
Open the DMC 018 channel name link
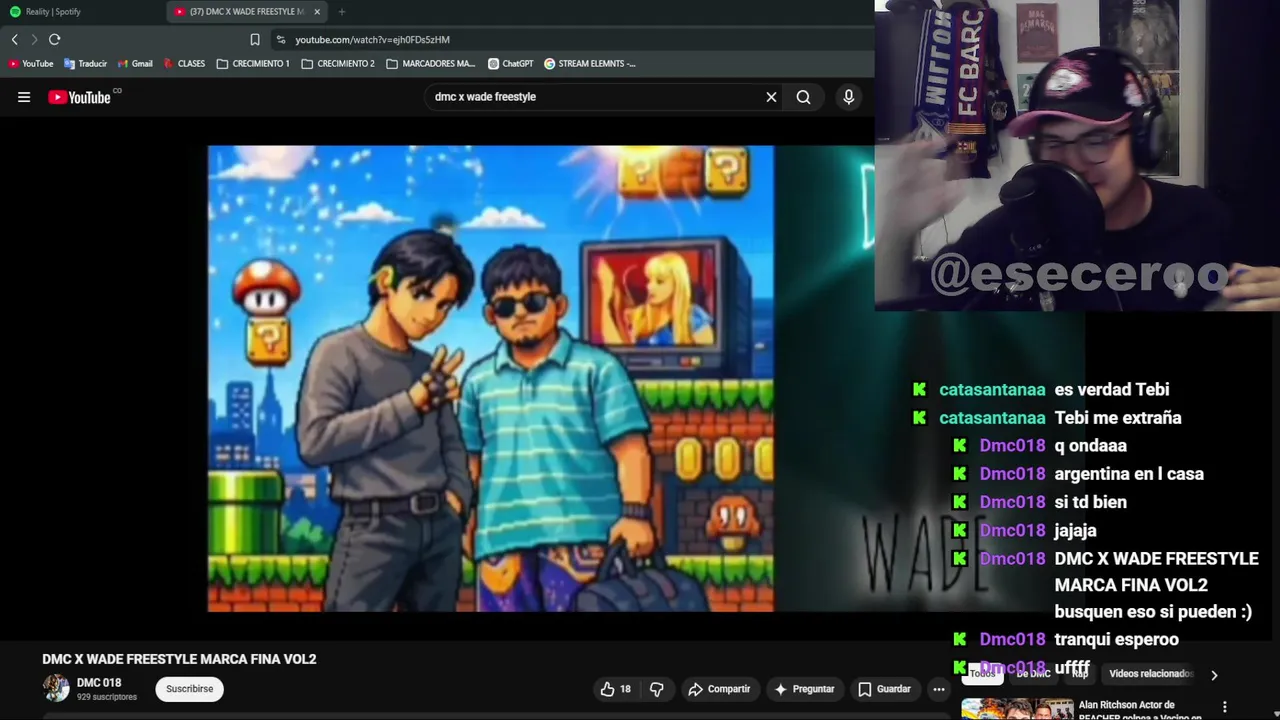tap(99, 683)
